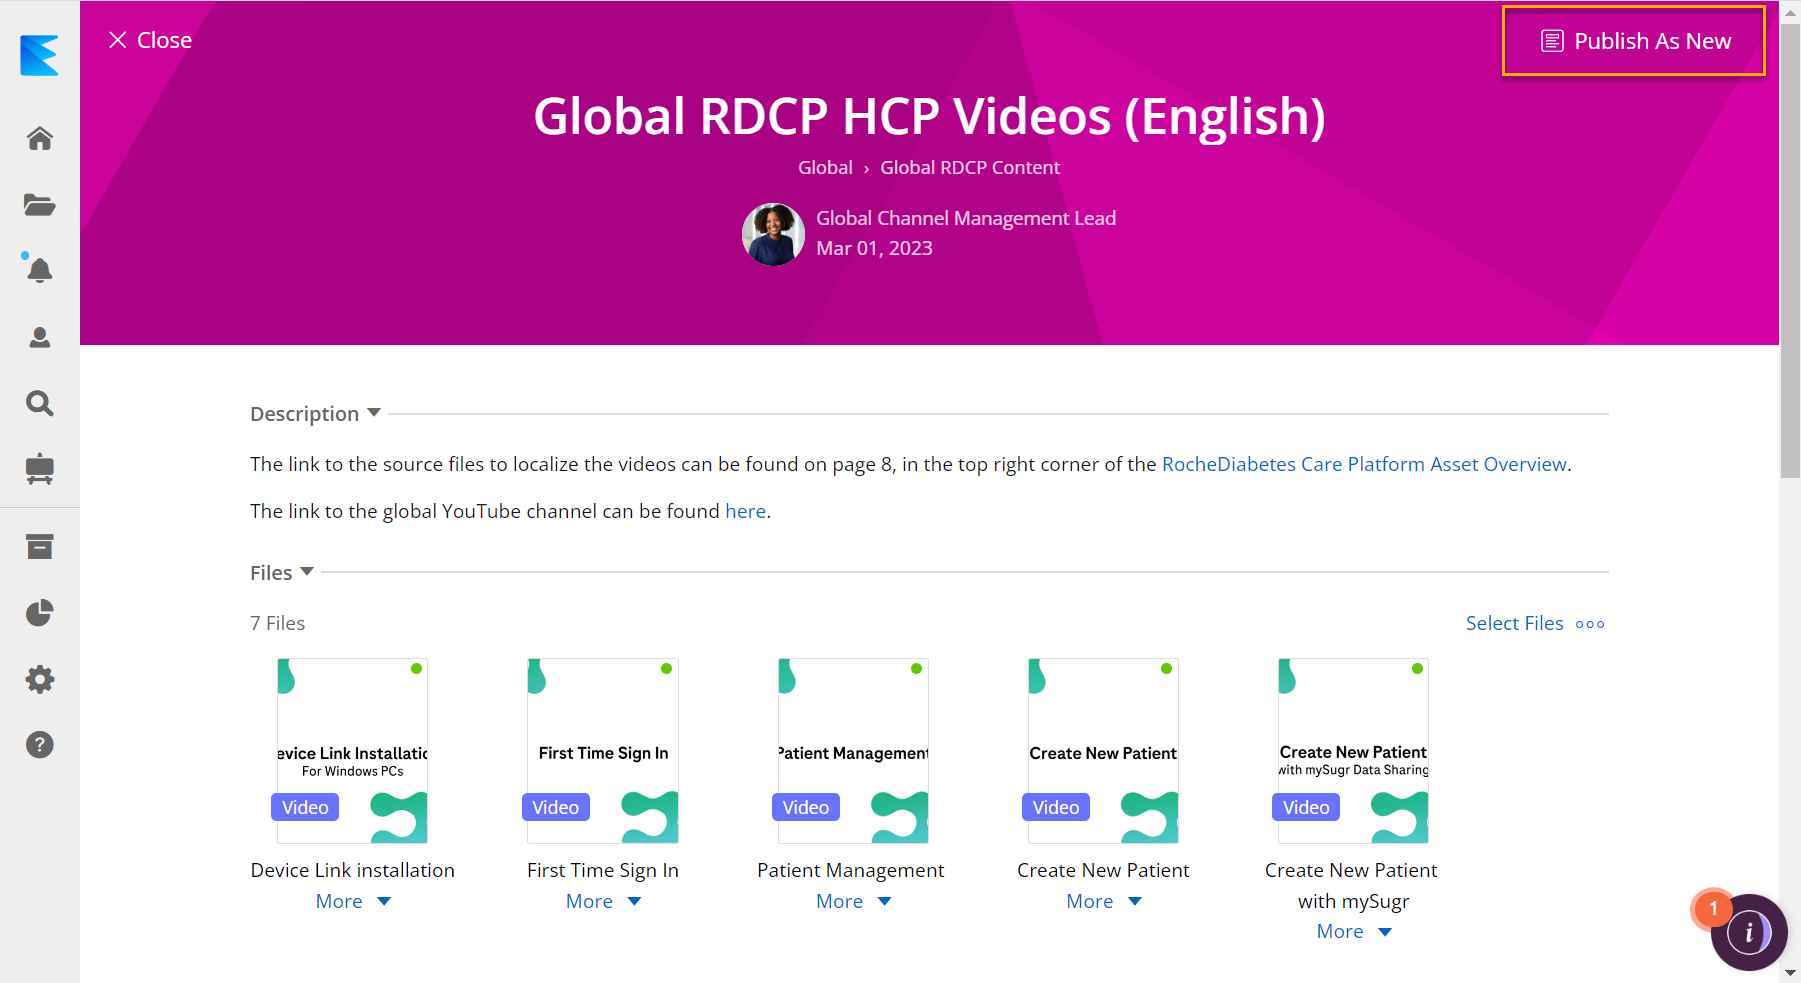Click the info assistant bubble icon
Screen dimensions: 1801x983
click(1749, 932)
